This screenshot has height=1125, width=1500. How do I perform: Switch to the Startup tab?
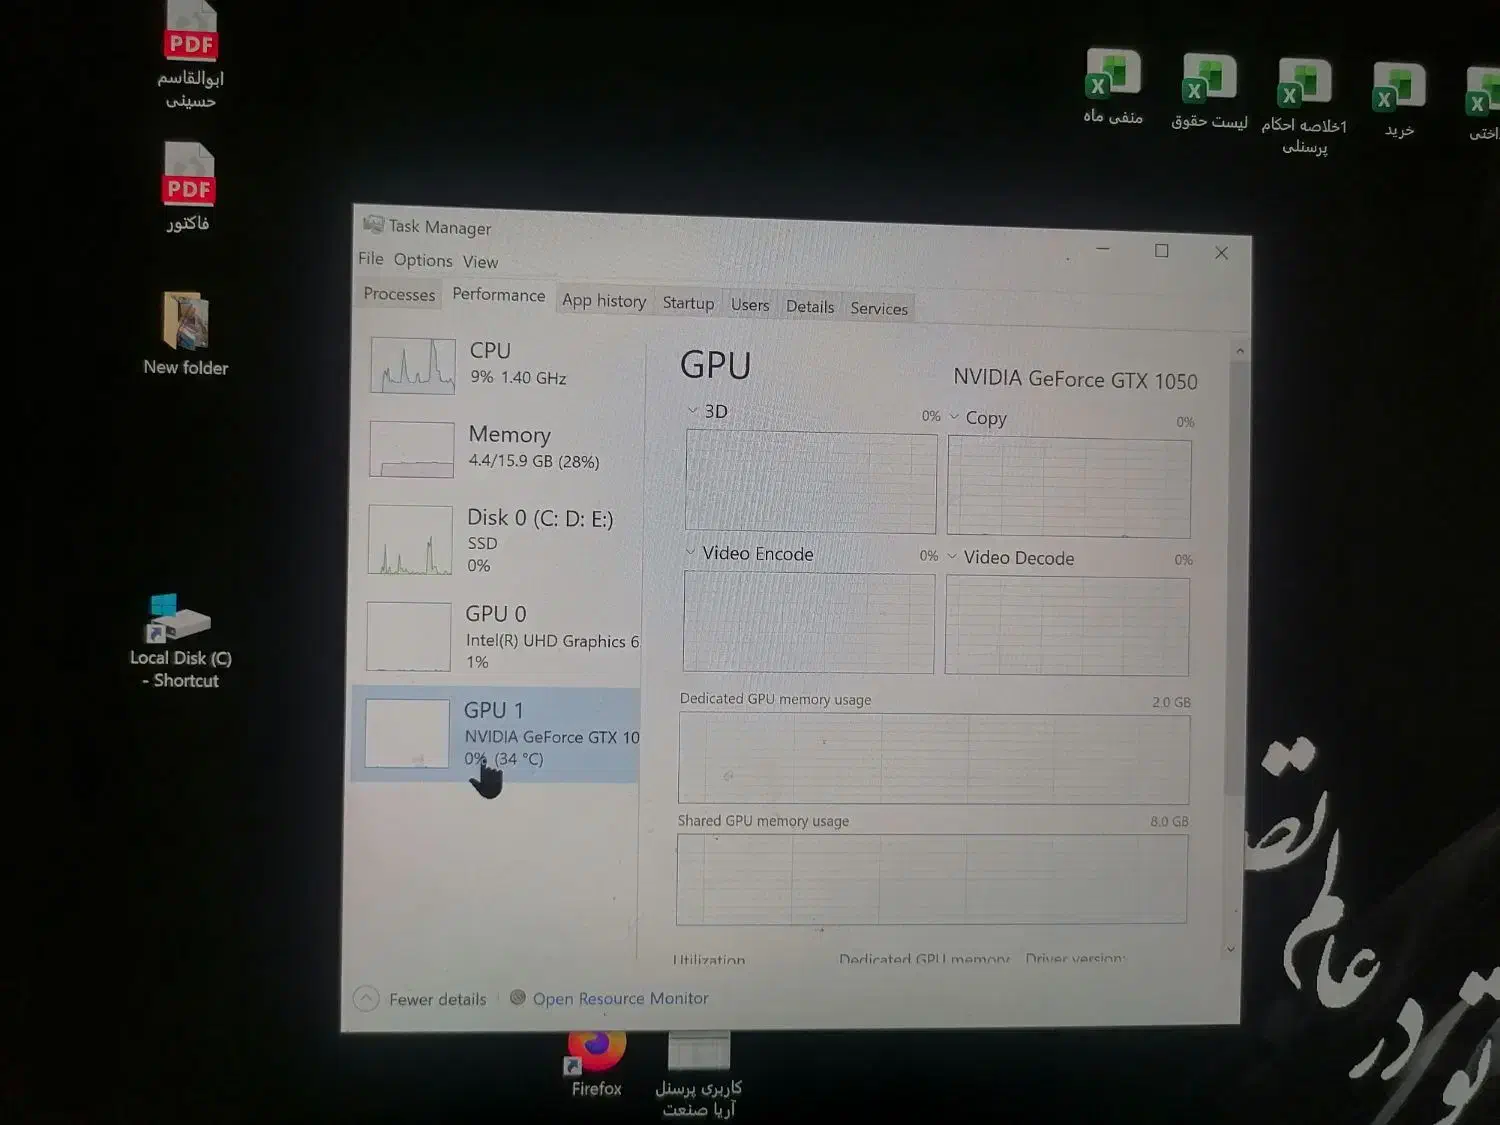[x=688, y=303]
